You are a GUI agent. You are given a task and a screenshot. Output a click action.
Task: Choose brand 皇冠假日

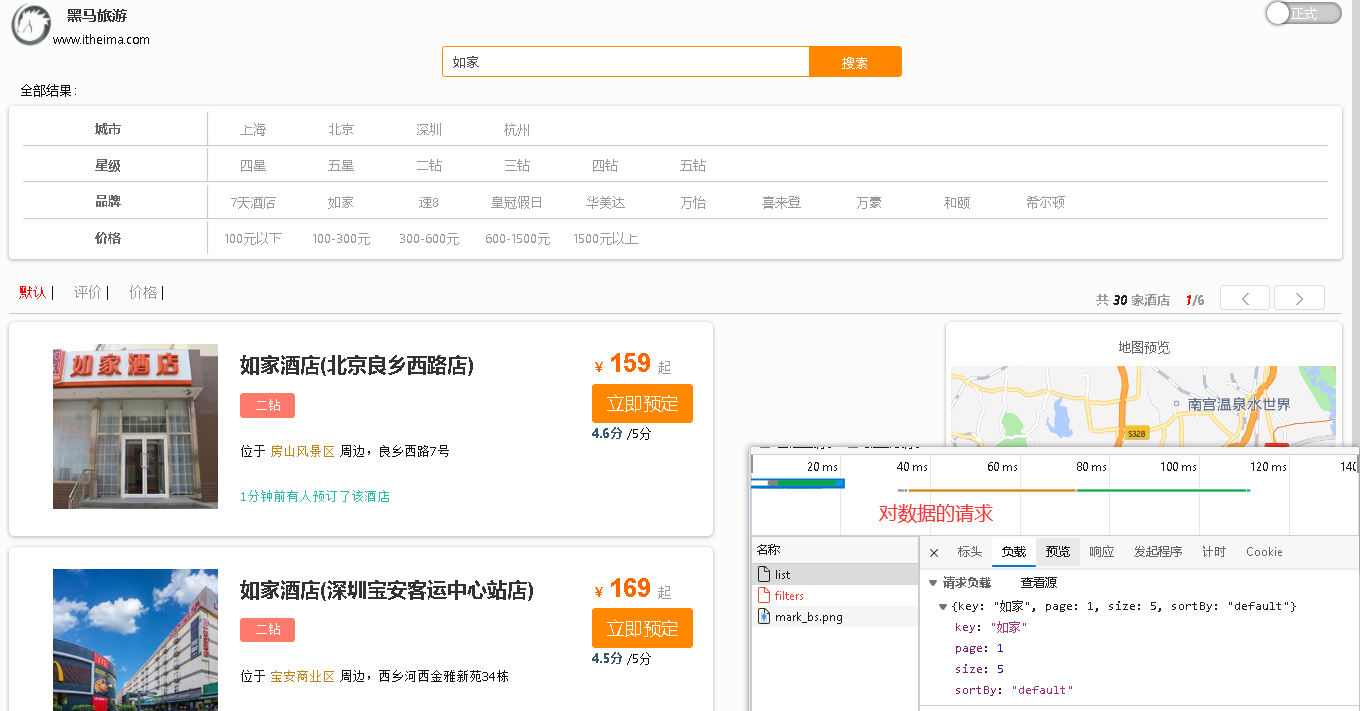[x=517, y=202]
